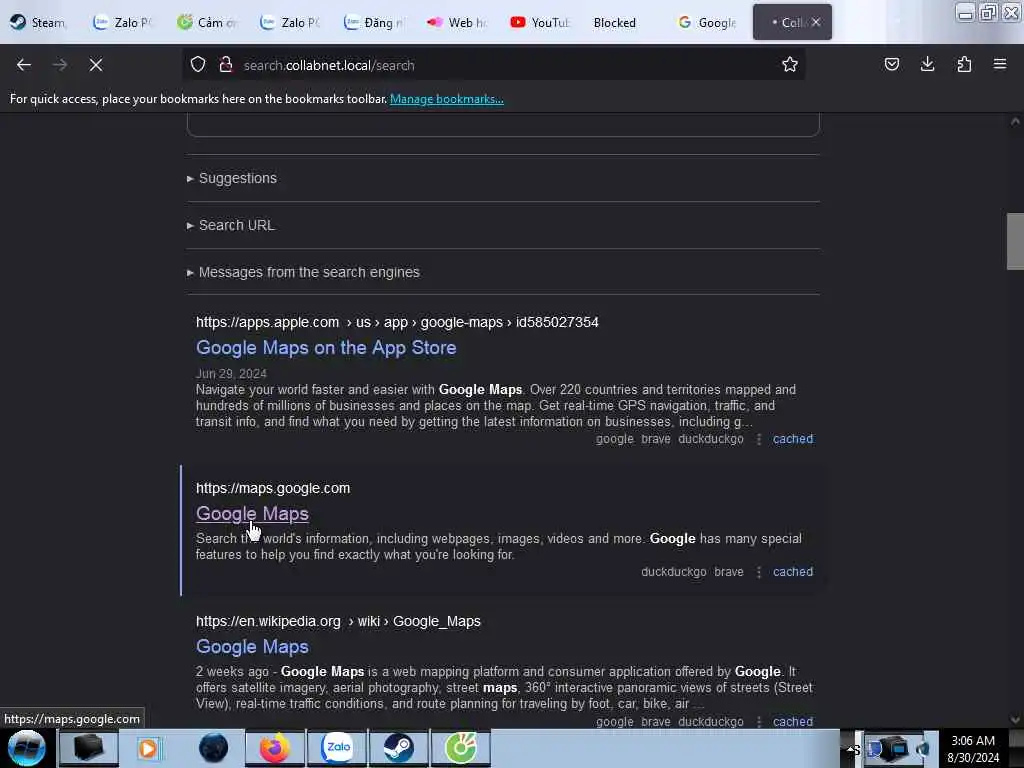
Task: Open the tracking protection shield icon
Action: click(x=198, y=65)
